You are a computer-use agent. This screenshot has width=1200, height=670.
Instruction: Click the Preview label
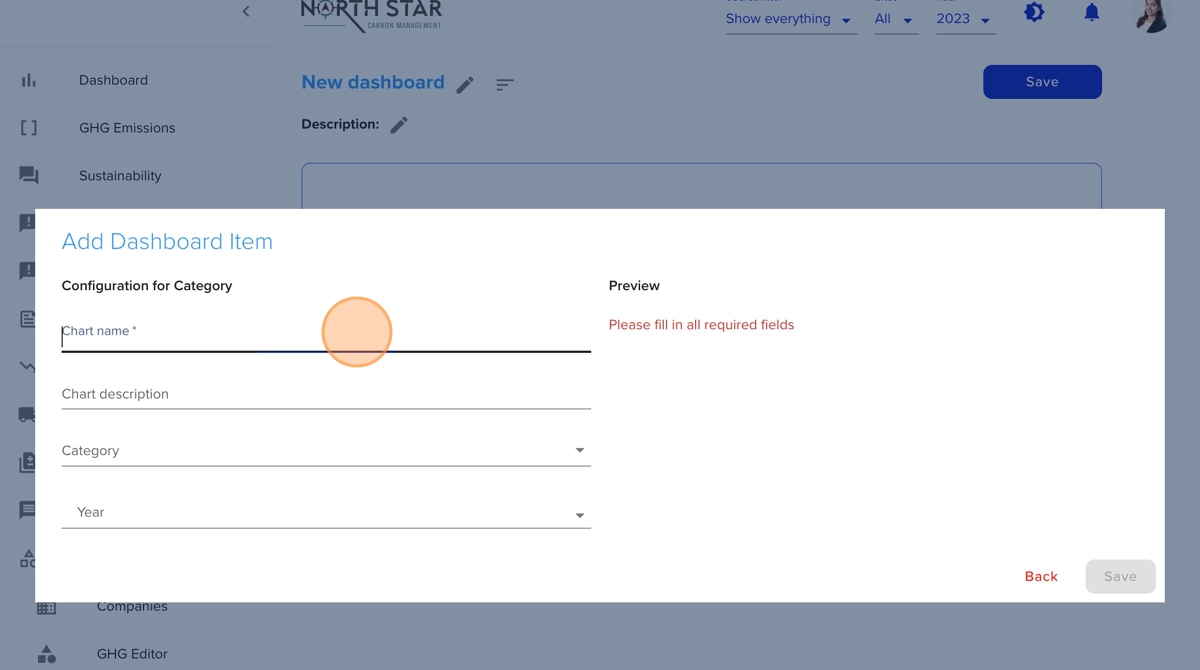pos(634,286)
